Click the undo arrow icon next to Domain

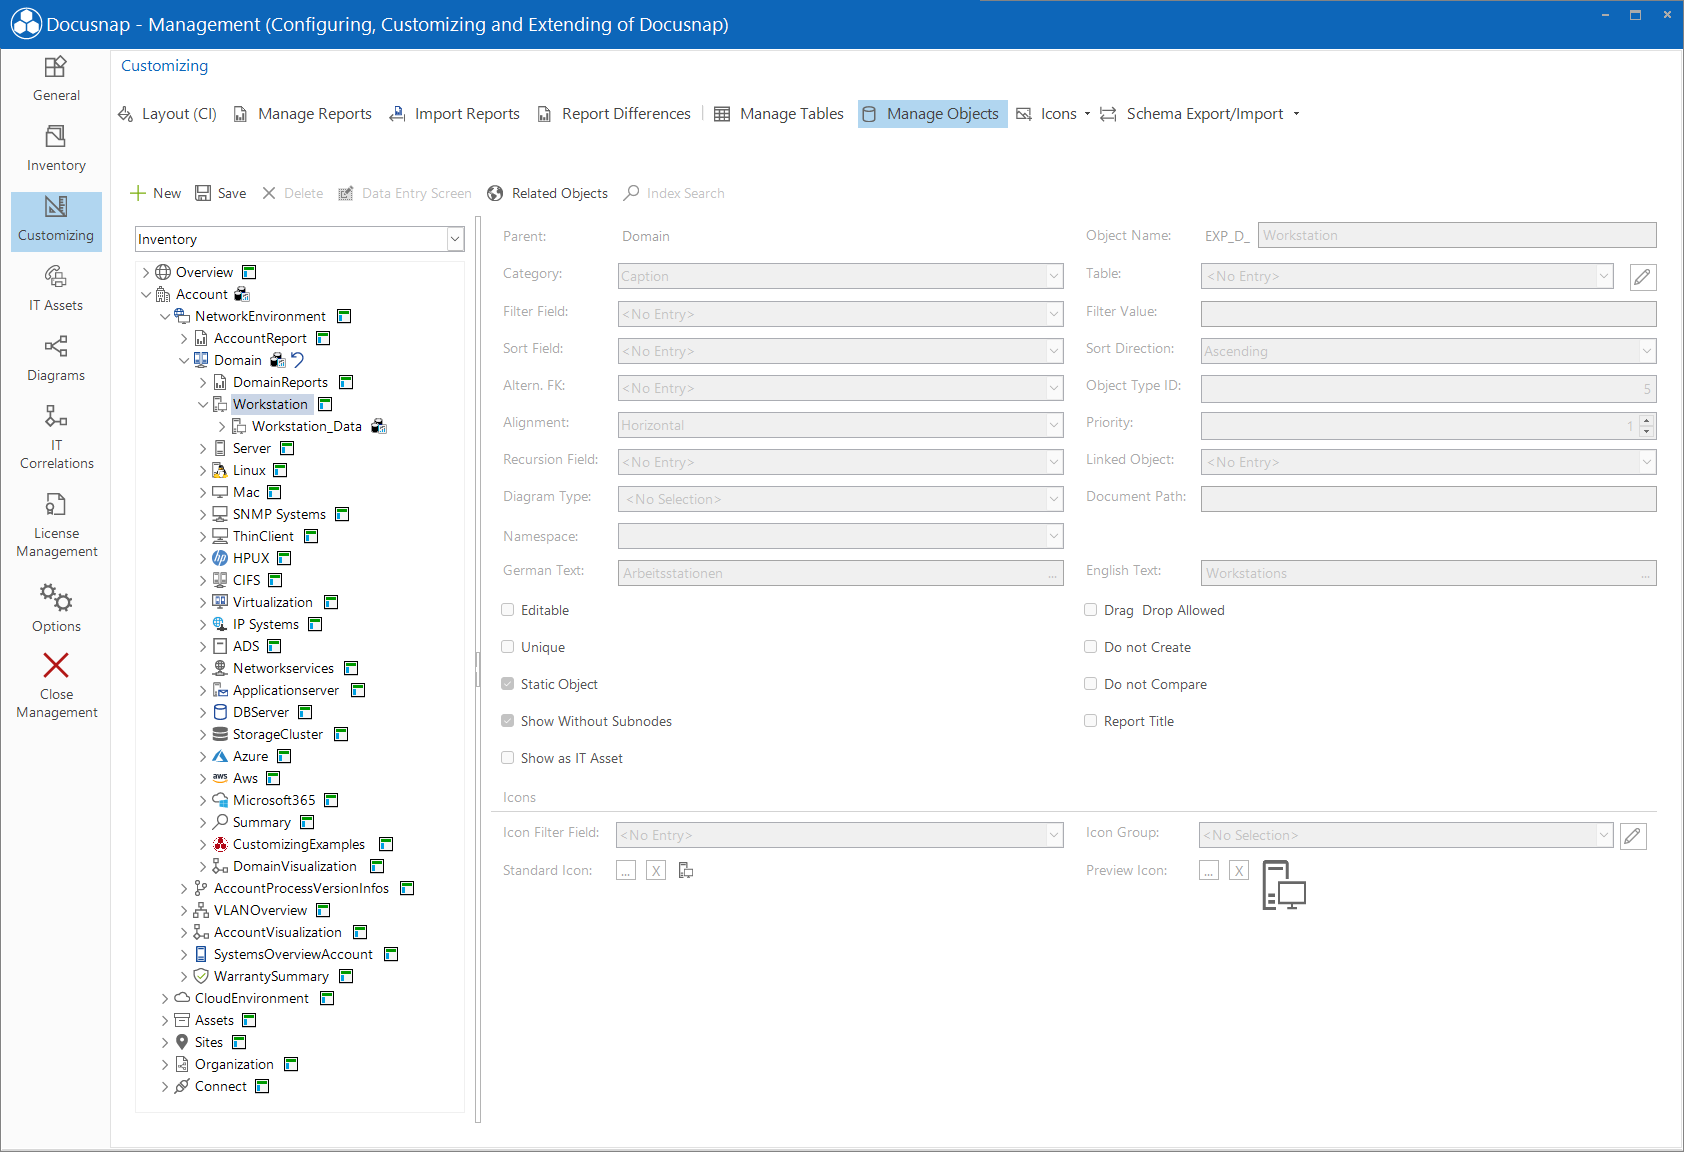[x=297, y=360]
